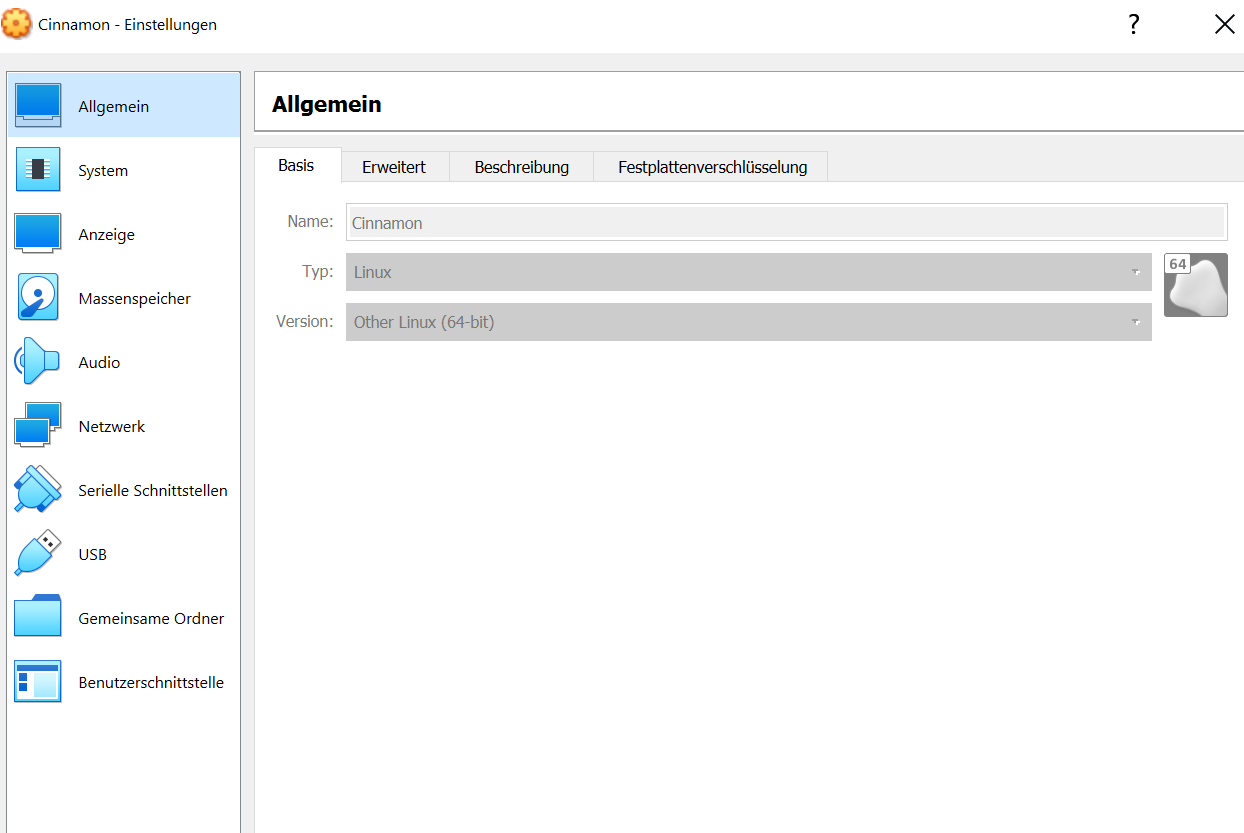Viewport: 1244px width, 833px height.
Task: Click the Allgemein monitor icon in sidebar
Action: tap(38, 106)
